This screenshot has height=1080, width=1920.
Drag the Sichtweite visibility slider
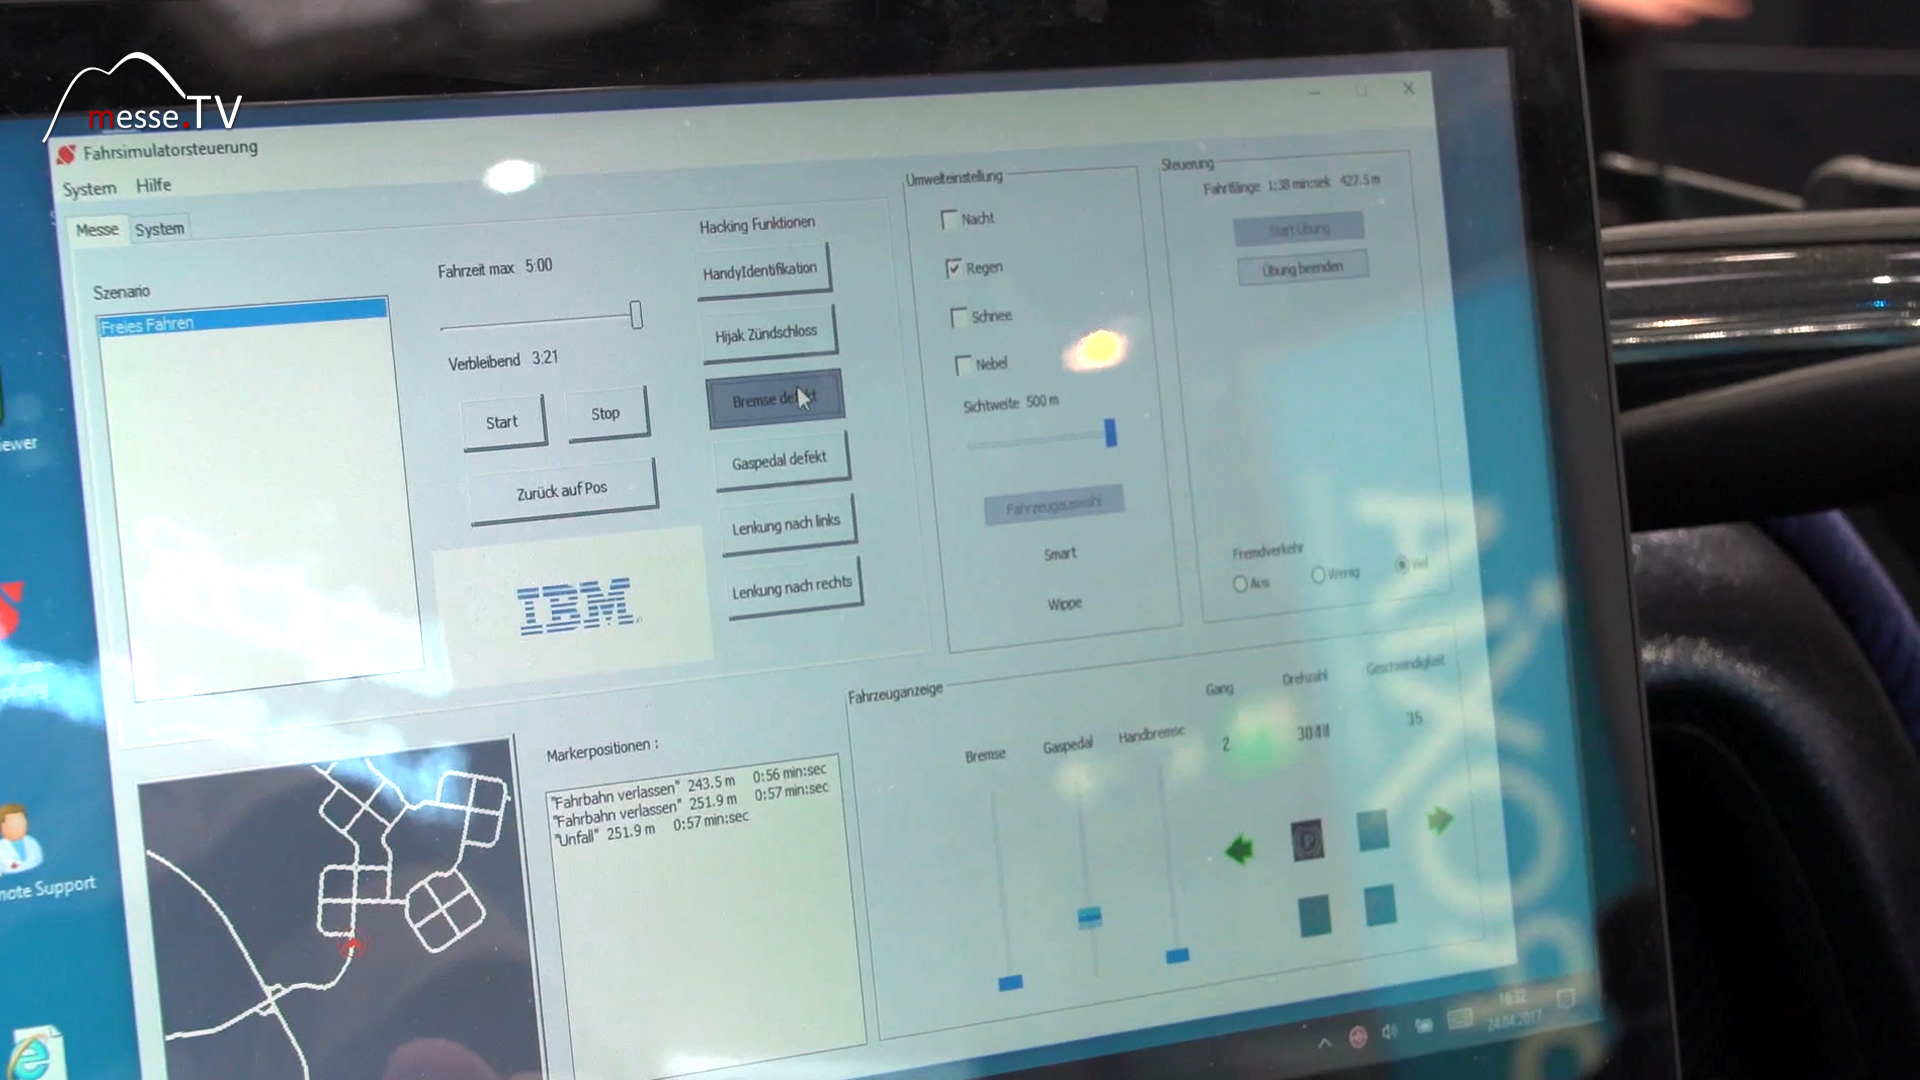pos(1110,434)
